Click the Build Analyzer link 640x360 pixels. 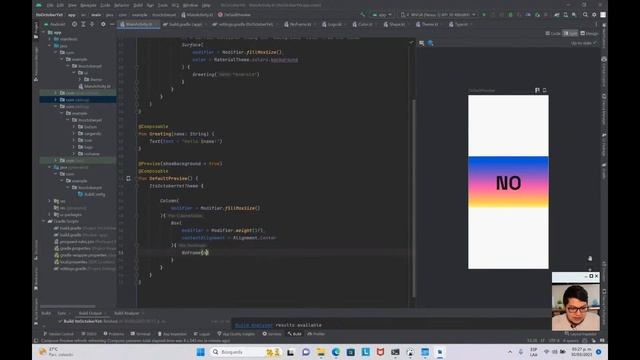tap(253, 325)
